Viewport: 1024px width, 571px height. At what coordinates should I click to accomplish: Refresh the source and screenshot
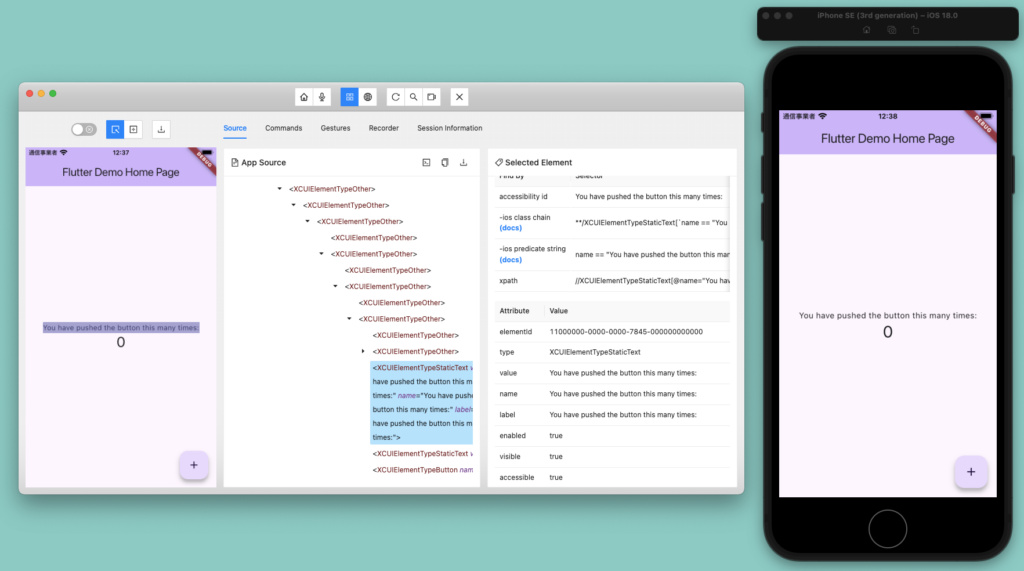click(x=396, y=97)
